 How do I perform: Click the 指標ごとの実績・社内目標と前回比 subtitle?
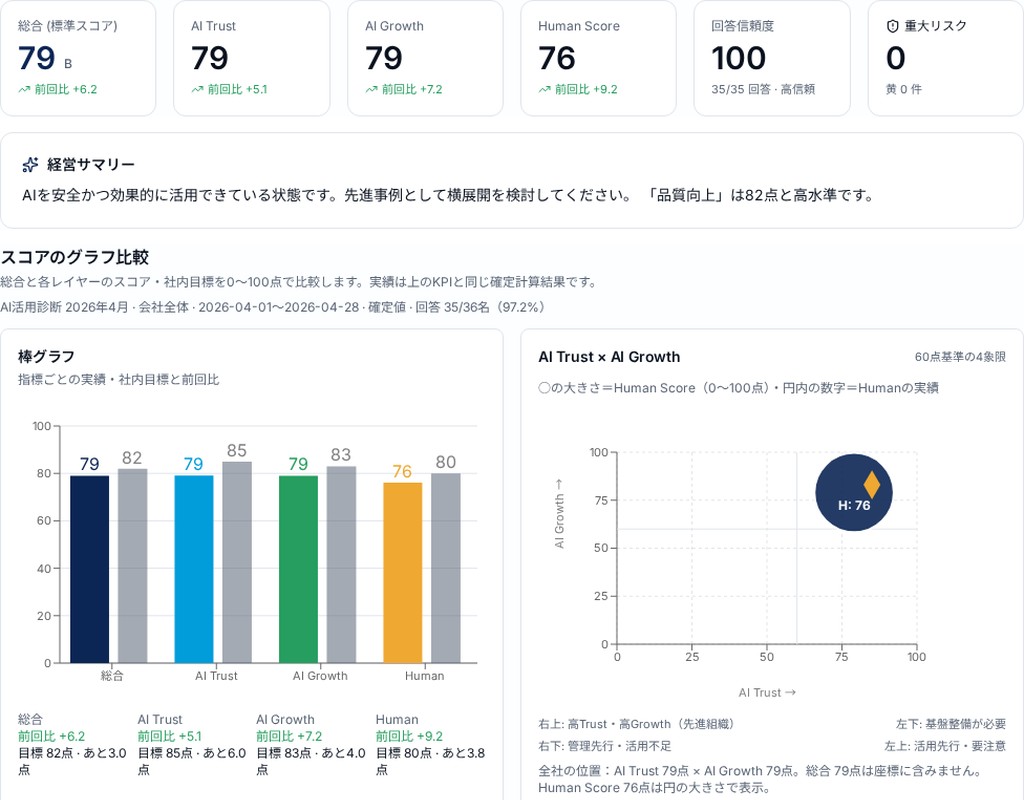(118, 379)
